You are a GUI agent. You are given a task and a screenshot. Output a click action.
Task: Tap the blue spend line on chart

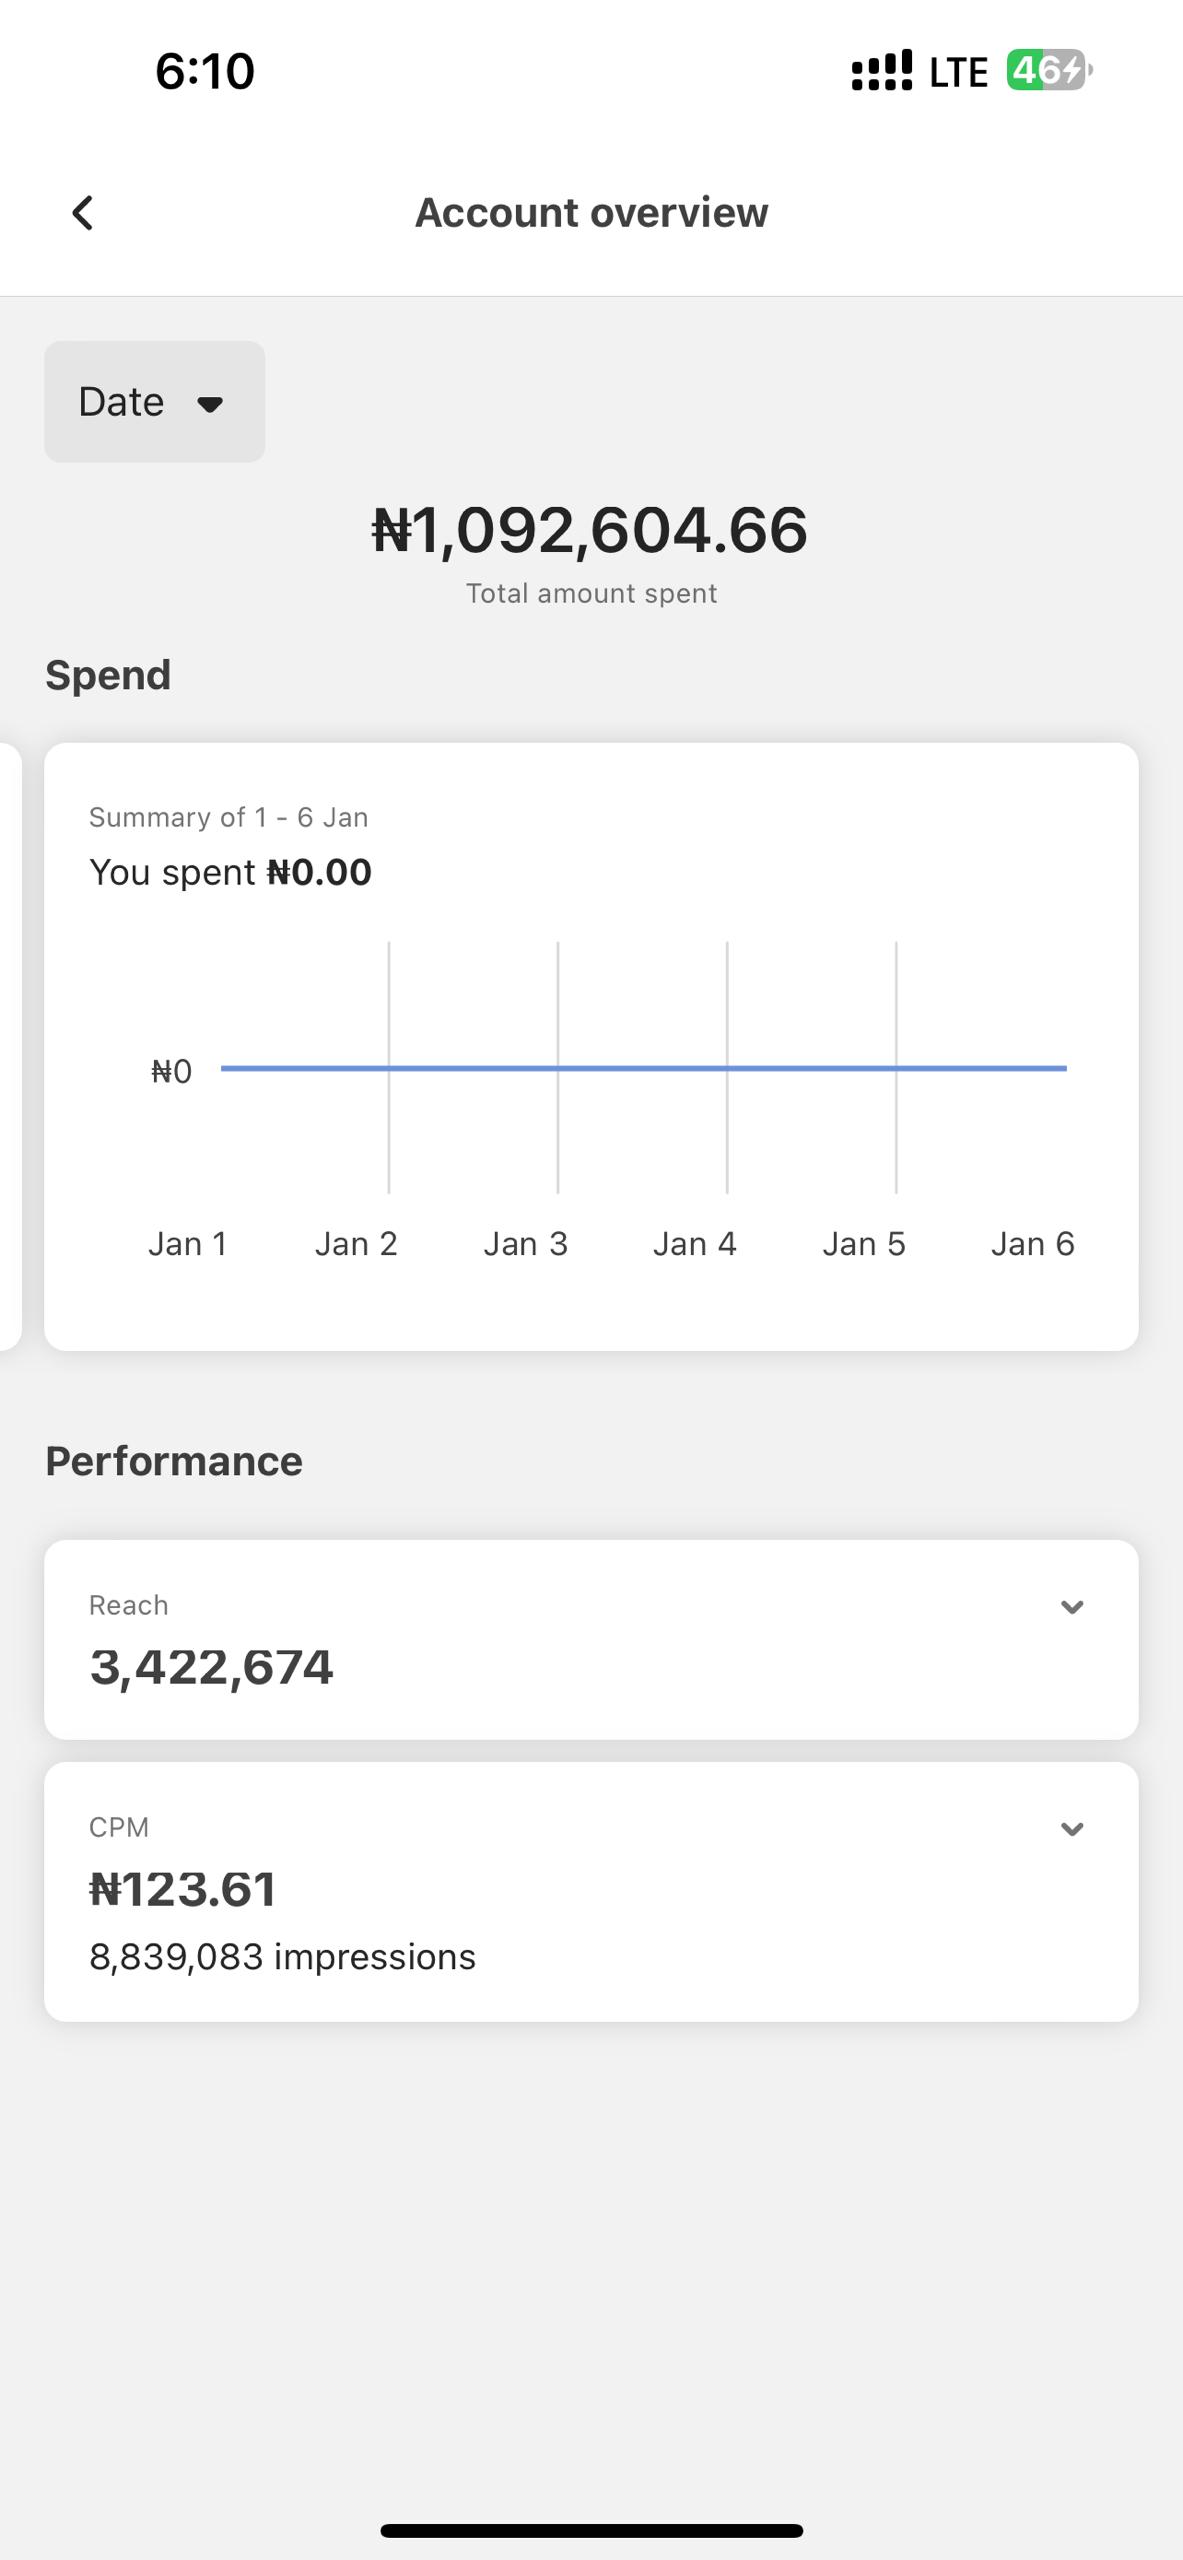click(644, 1068)
